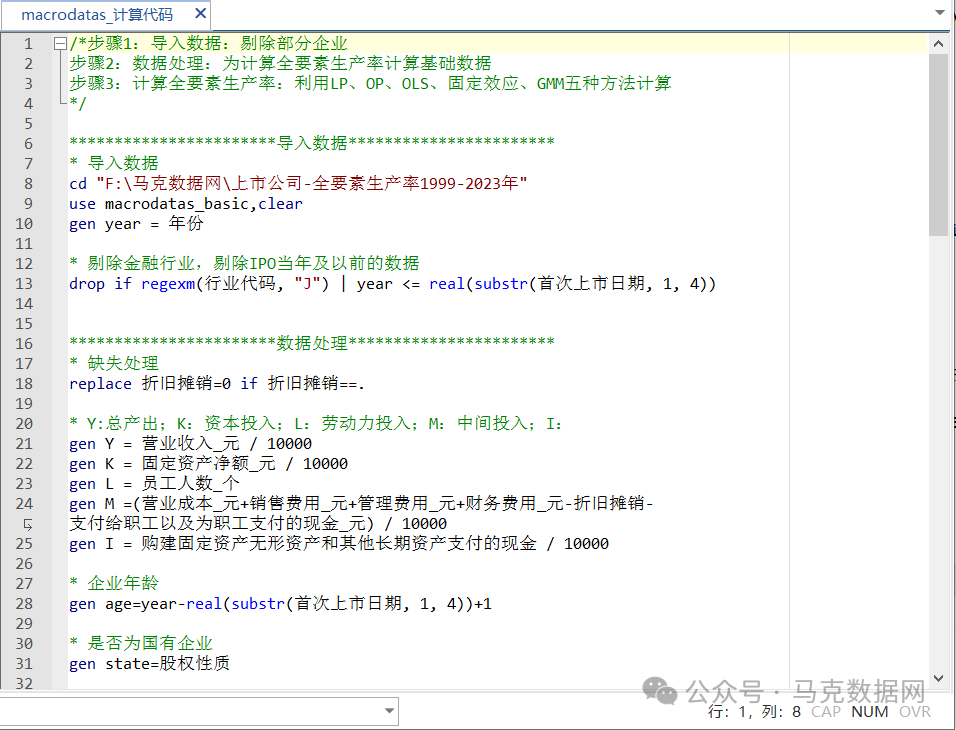Screen dimensions: 956x730
Task: Click the 'gen M =(营业成本_元' line
Action: click(361, 504)
